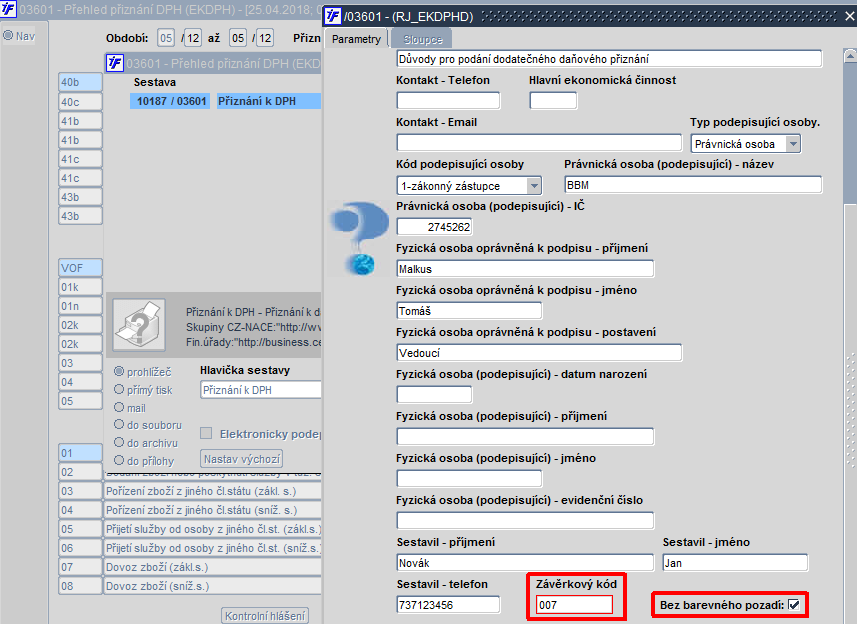857x624 pixels.
Task: Click the 40b side button
Action: click(80, 82)
